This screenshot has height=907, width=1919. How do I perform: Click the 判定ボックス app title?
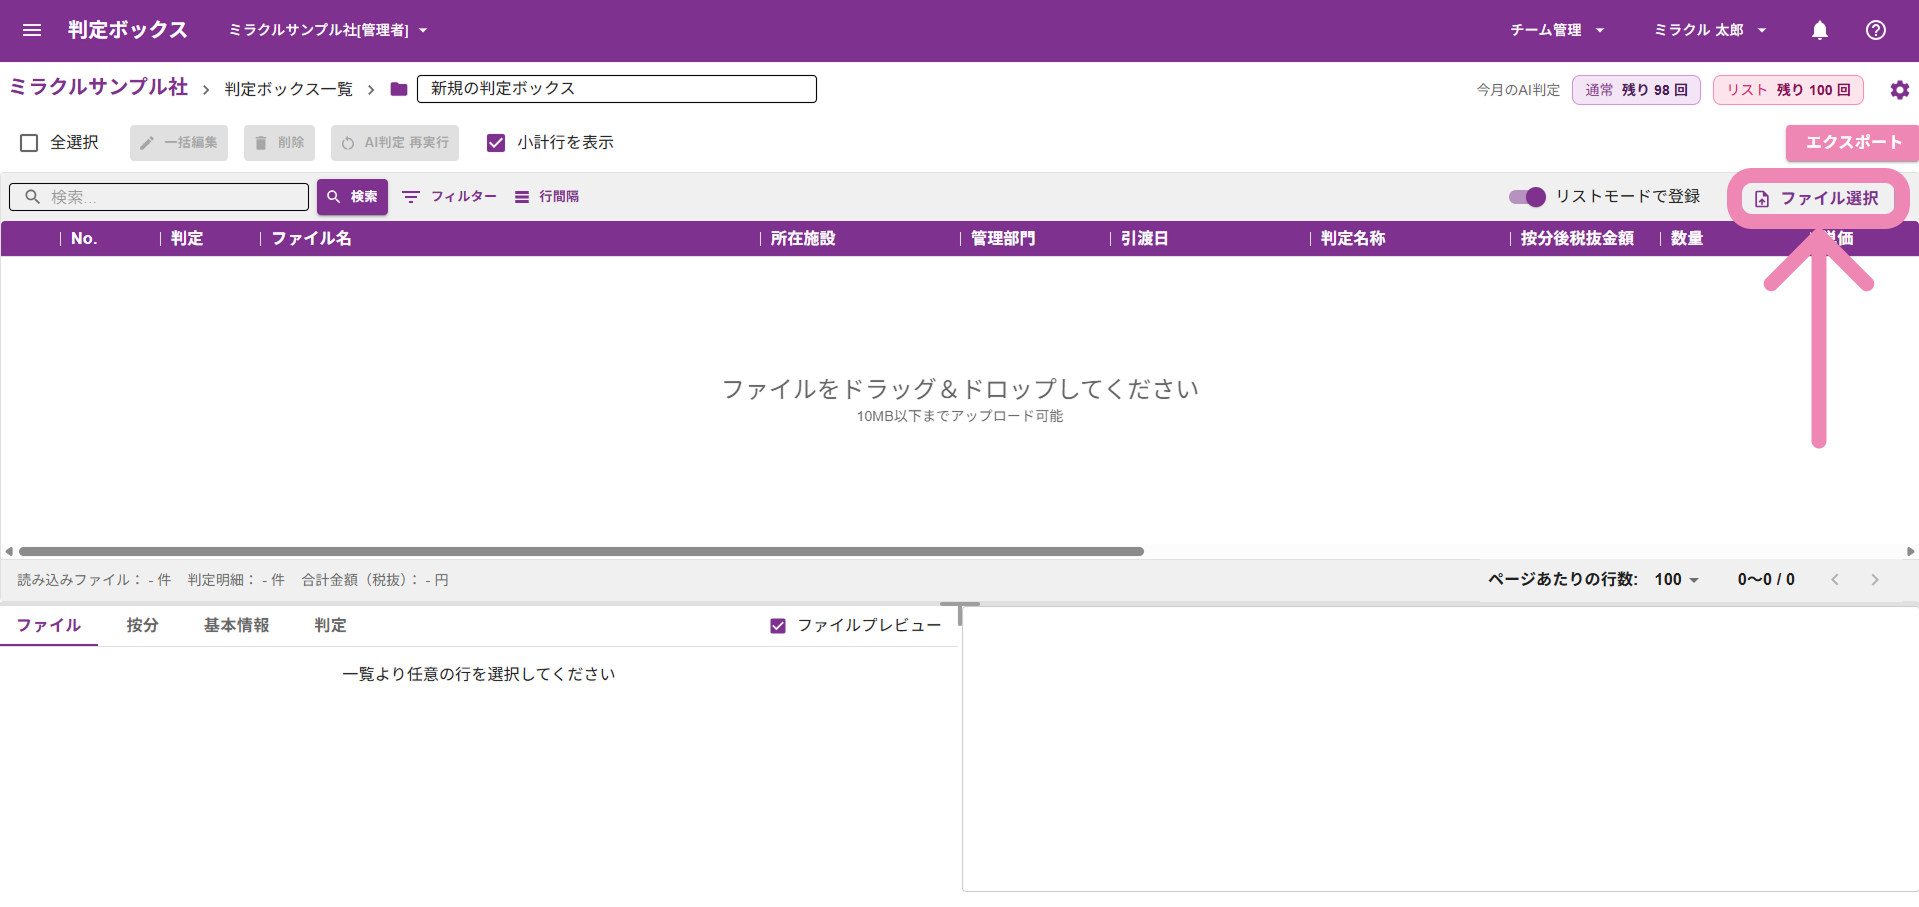tap(128, 30)
